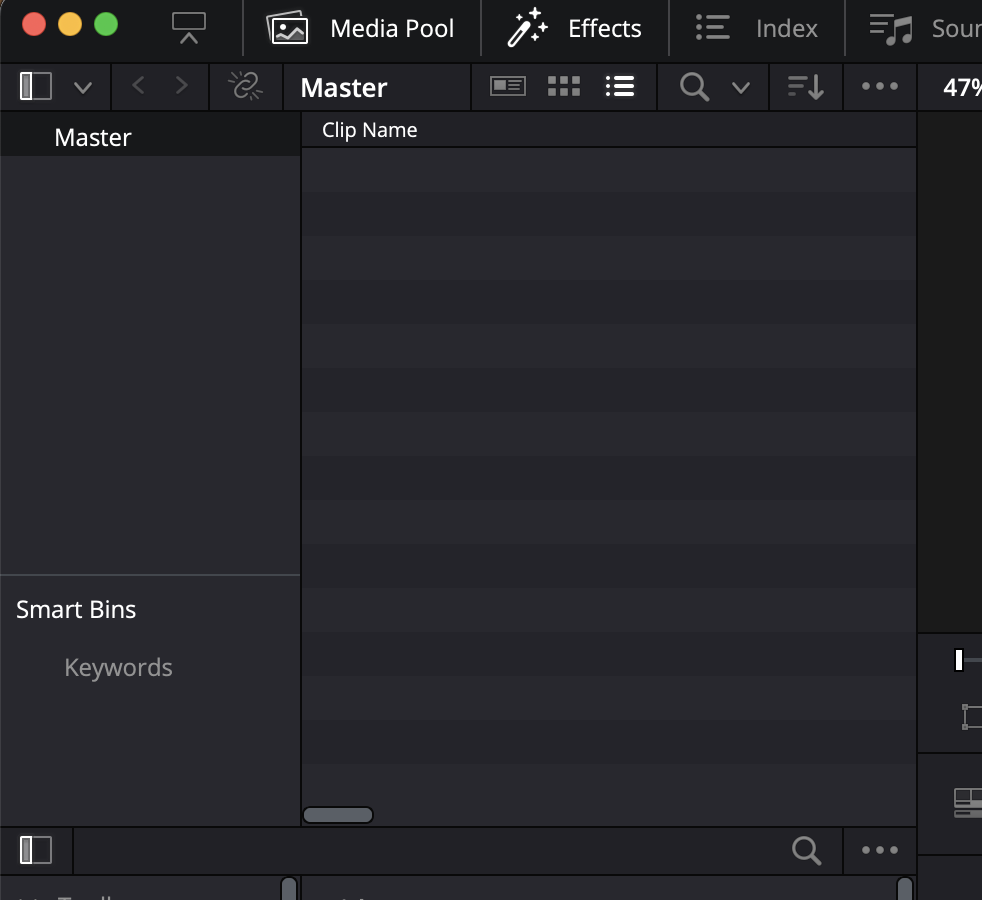Open the Effects panel
982x900 pixels.
coord(574,28)
